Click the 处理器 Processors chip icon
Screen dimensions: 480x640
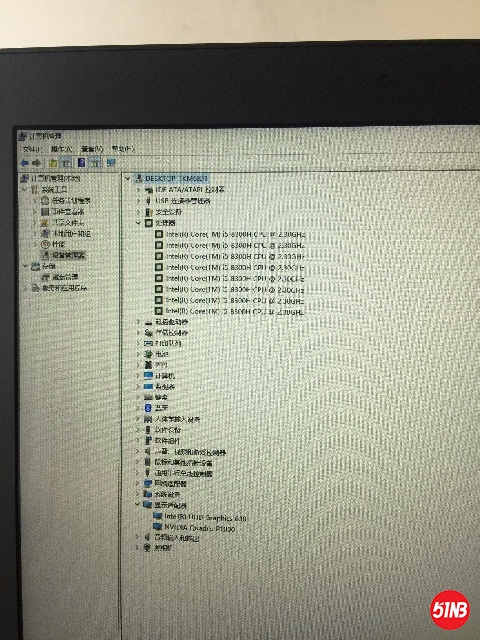click(149, 223)
